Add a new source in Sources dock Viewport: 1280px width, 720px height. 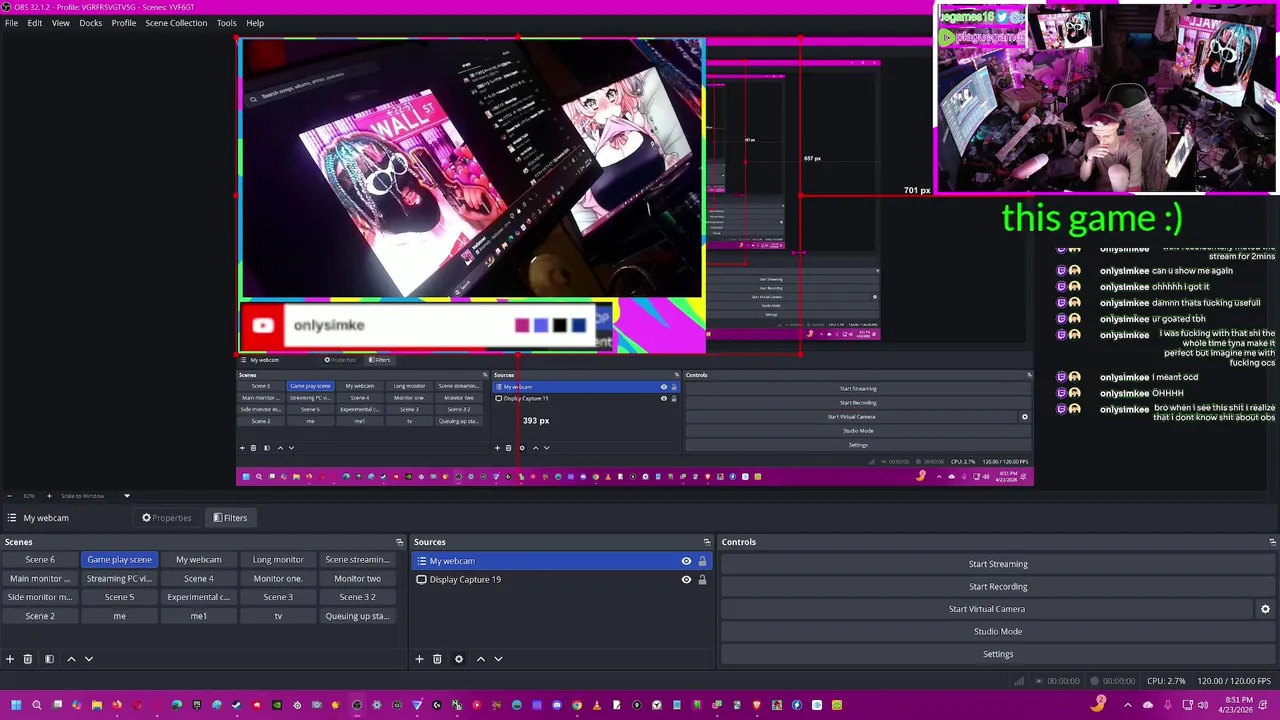point(419,659)
